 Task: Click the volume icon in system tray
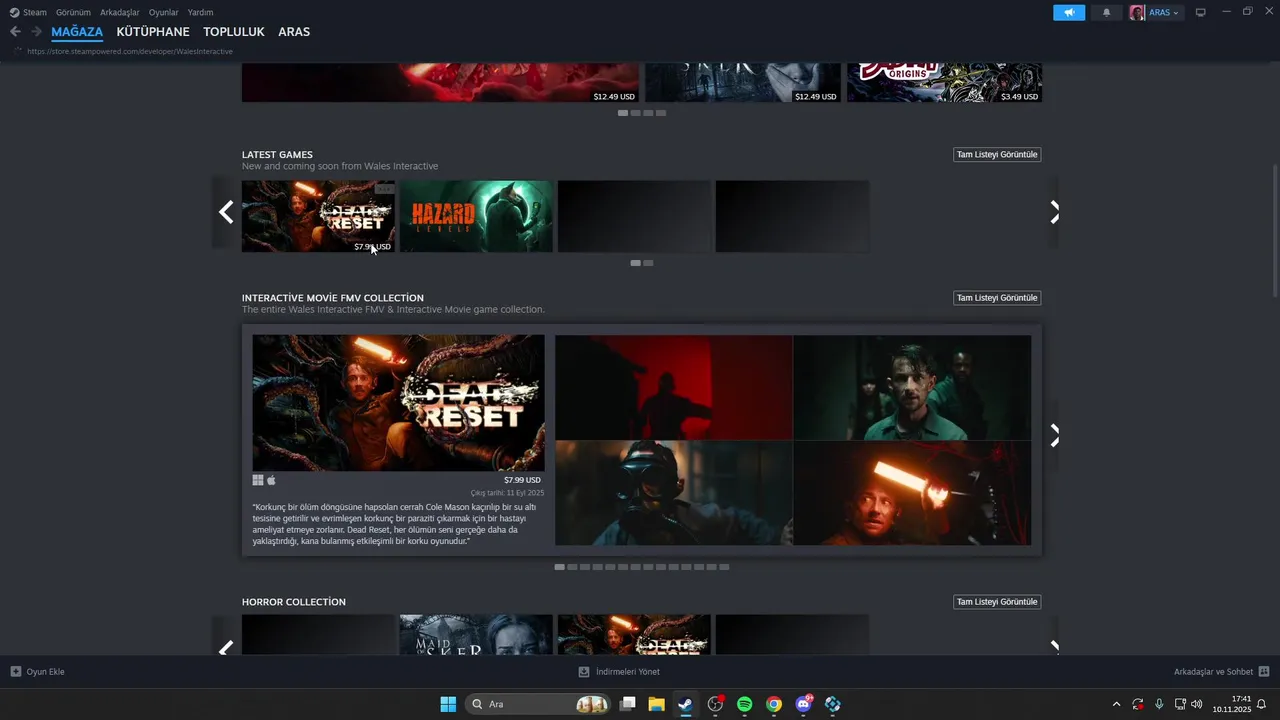(x=1197, y=704)
